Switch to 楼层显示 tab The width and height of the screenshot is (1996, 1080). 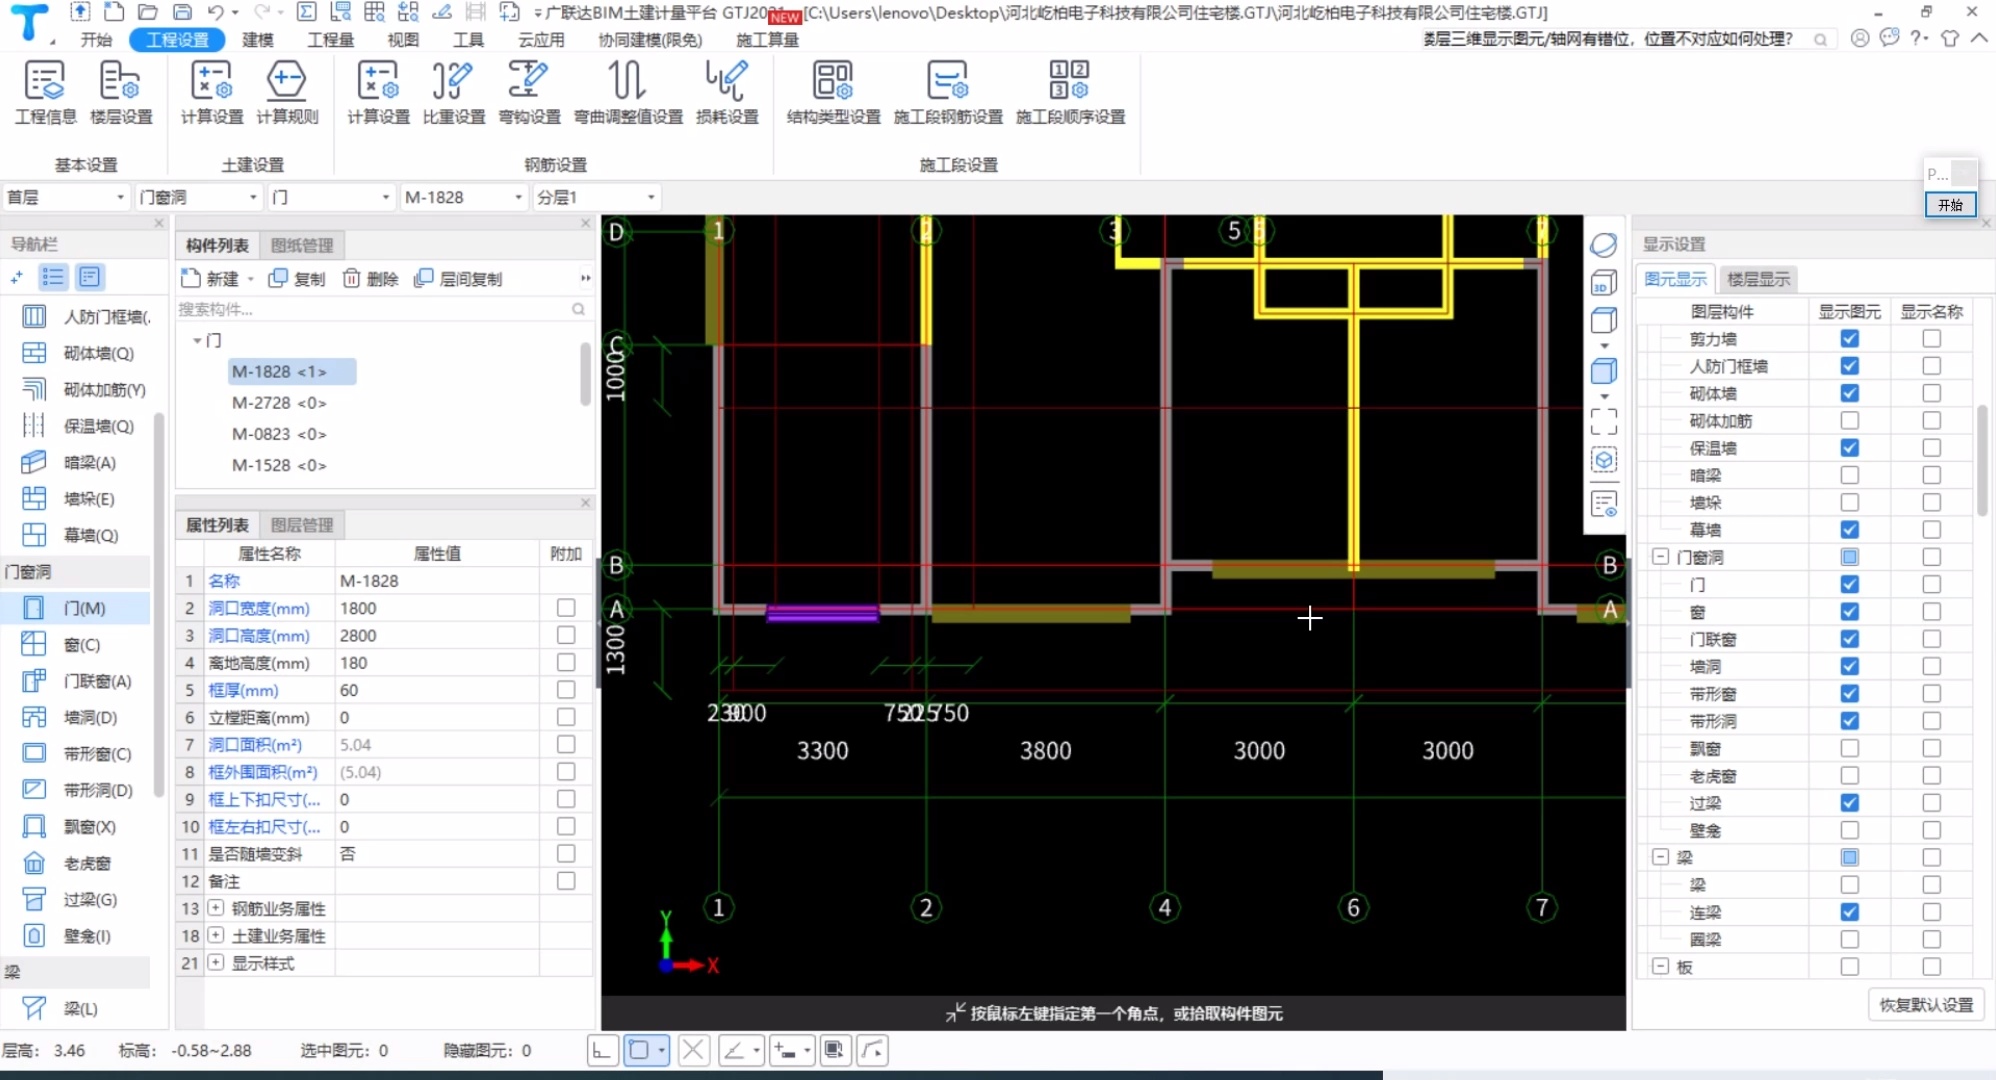[1759, 279]
